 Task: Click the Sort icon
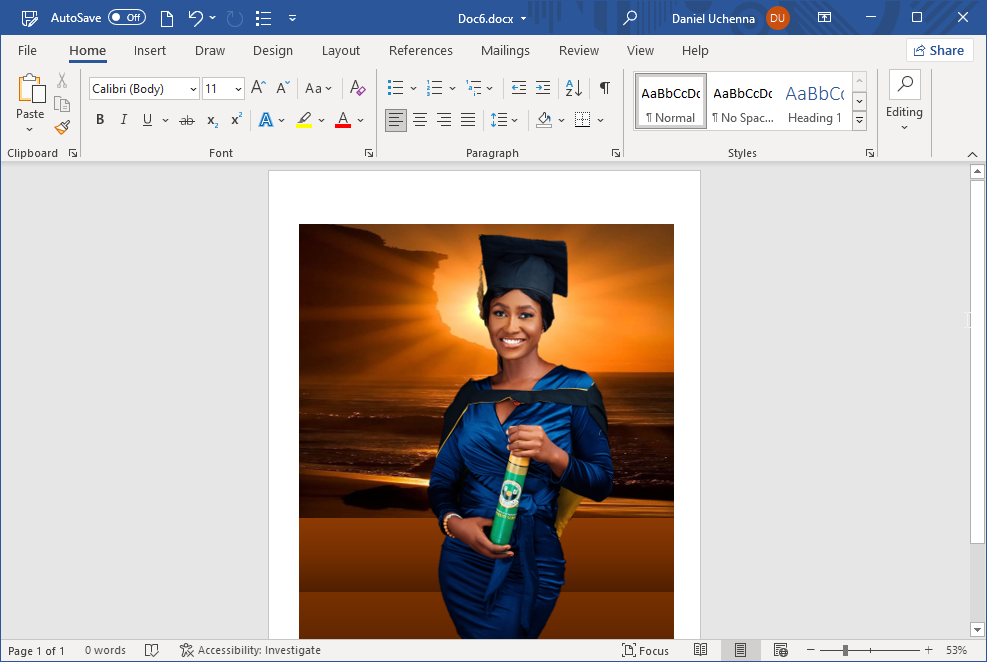[573, 88]
